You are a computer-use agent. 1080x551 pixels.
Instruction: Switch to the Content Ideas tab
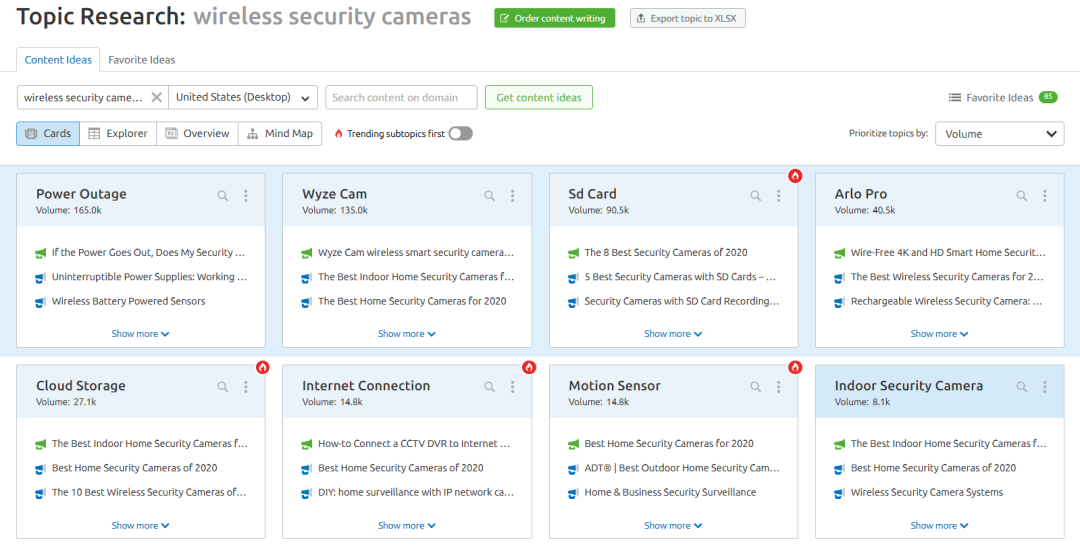coord(58,60)
